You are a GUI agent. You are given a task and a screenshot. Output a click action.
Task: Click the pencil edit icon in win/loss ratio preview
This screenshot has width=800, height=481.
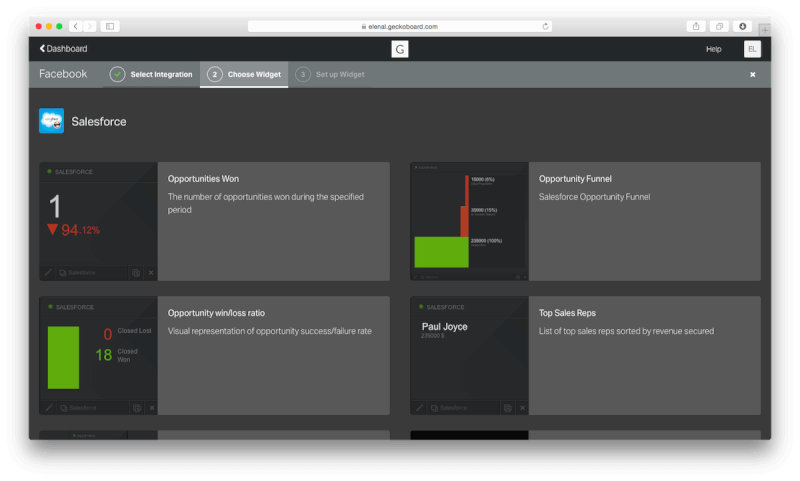pyautogui.click(x=49, y=408)
